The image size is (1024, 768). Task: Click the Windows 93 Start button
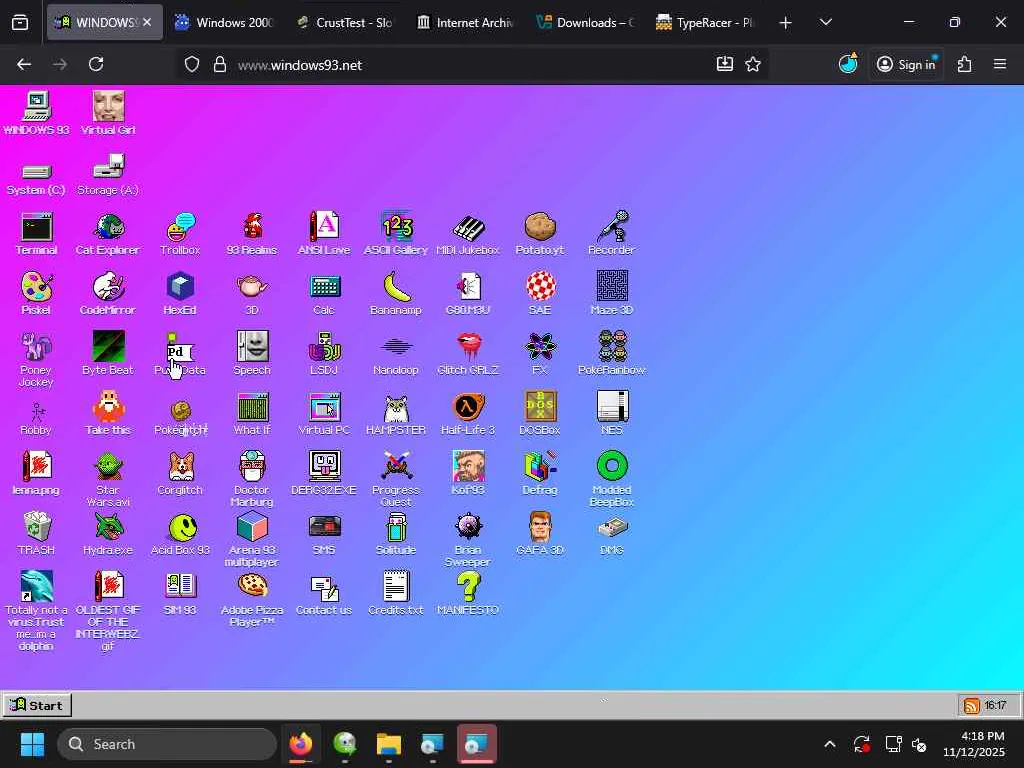coord(37,705)
